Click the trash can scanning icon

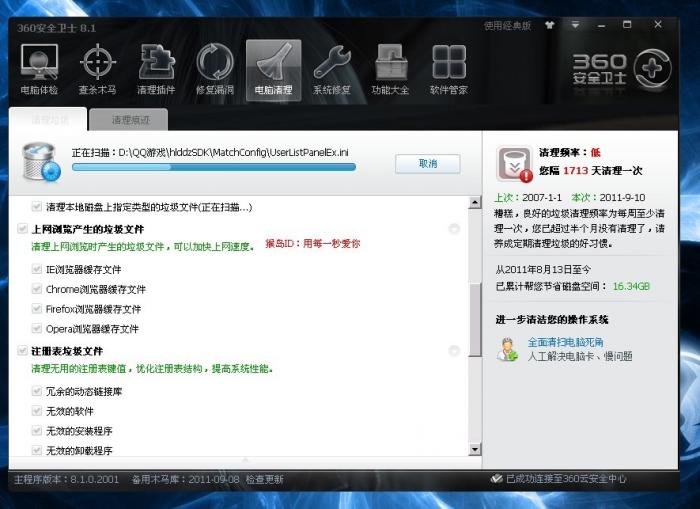pyautogui.click(x=41, y=162)
